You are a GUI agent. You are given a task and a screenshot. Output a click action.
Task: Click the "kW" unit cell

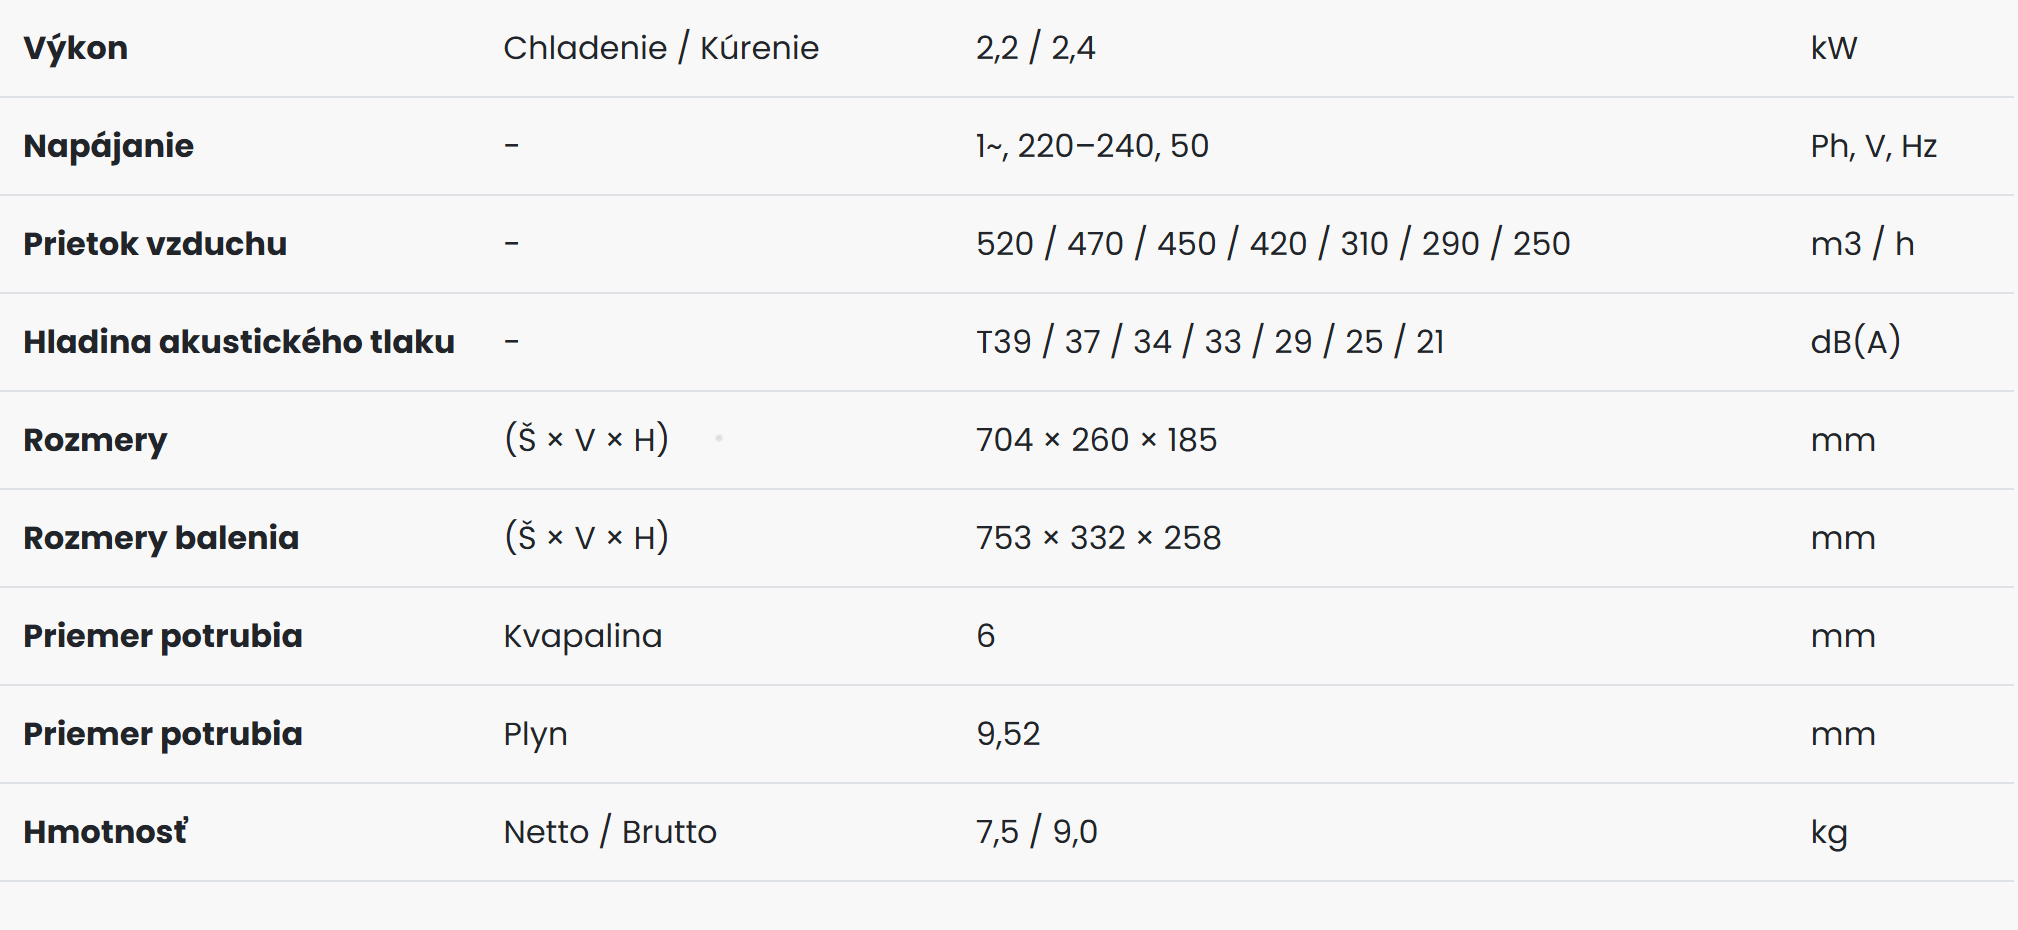[x=1833, y=48]
